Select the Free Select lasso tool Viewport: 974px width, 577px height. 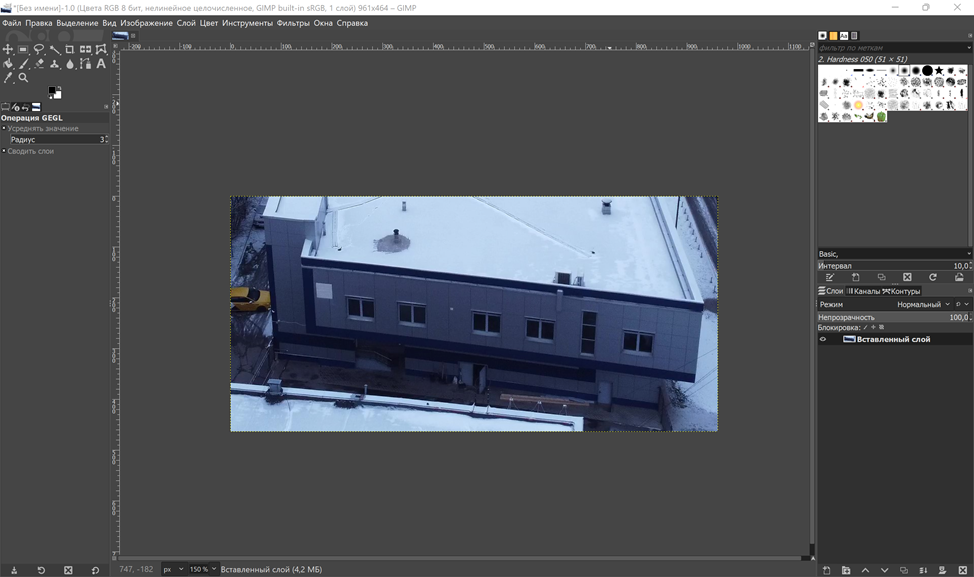click(39, 49)
